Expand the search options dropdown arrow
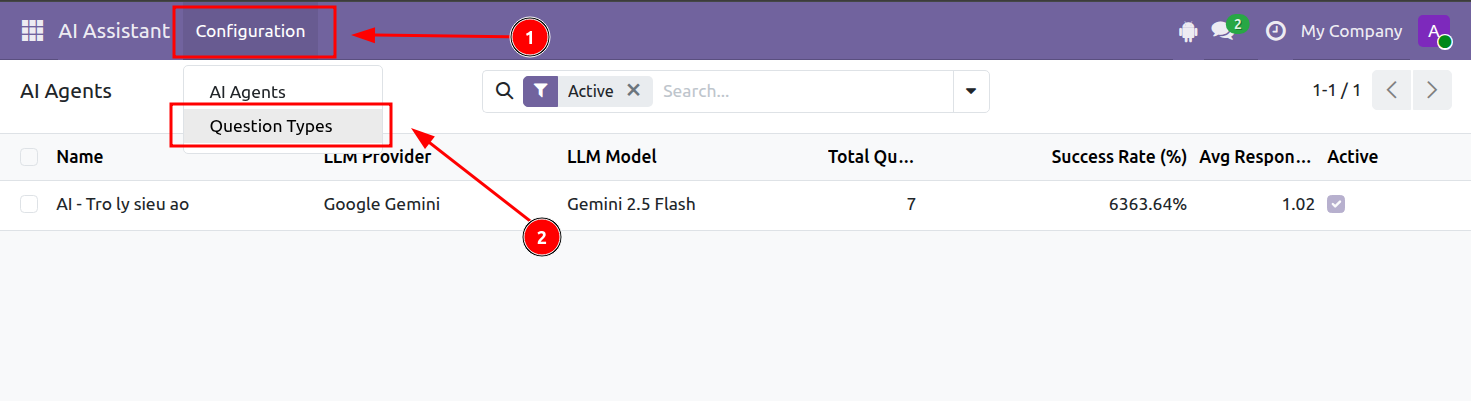 pos(971,91)
